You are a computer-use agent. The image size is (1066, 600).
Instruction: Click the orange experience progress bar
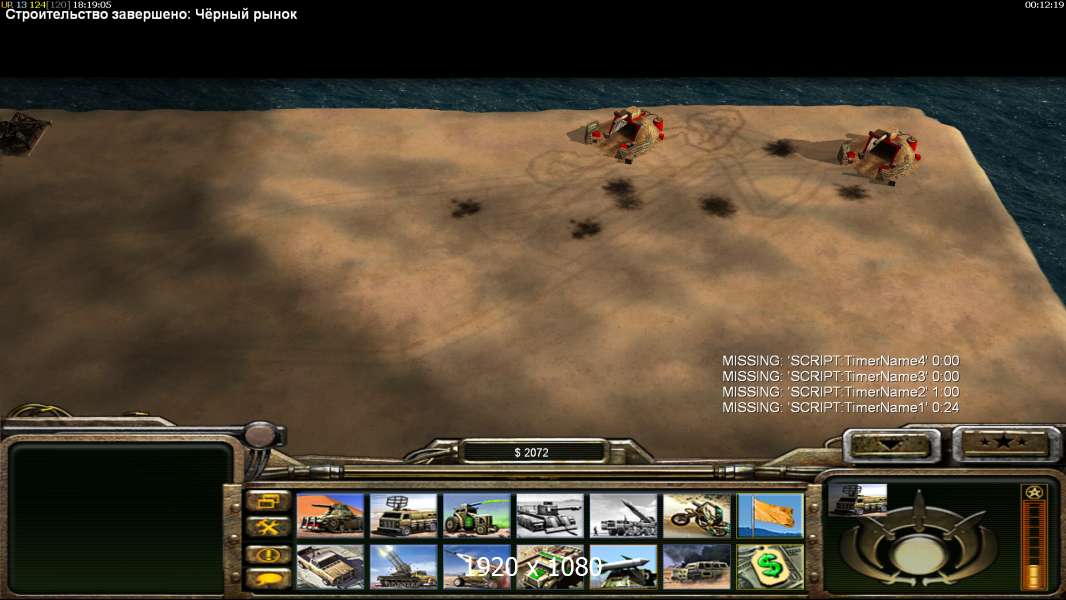click(1034, 545)
